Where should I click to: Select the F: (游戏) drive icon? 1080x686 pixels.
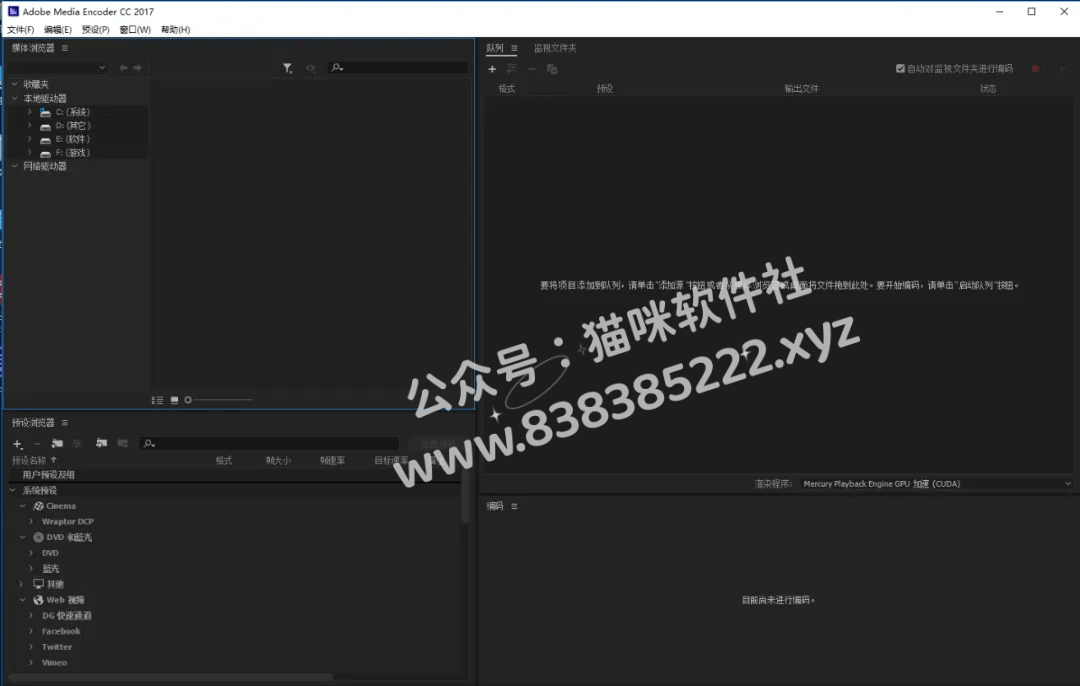[x=45, y=154]
